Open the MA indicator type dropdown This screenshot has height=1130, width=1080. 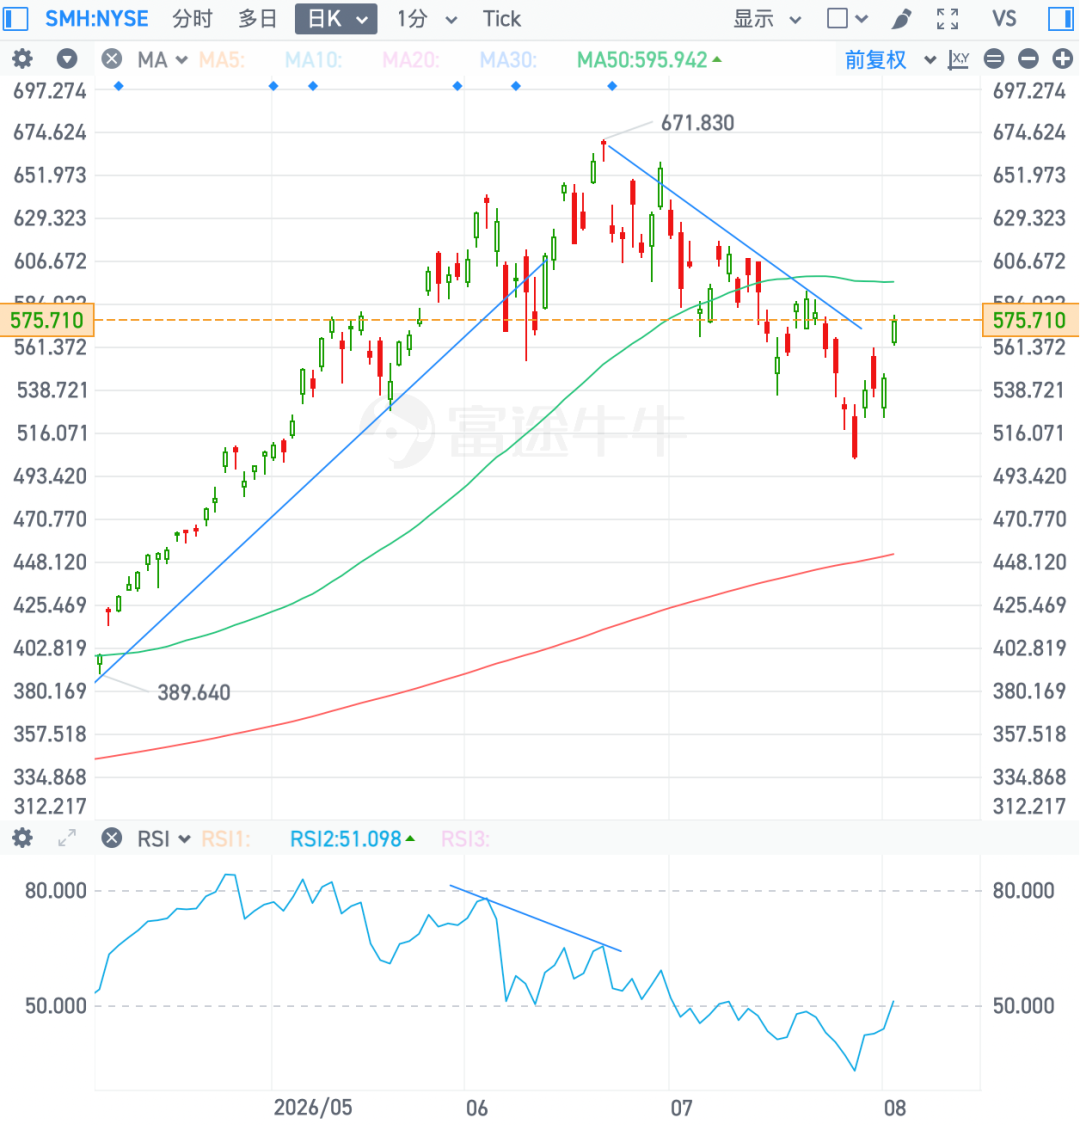coord(162,59)
